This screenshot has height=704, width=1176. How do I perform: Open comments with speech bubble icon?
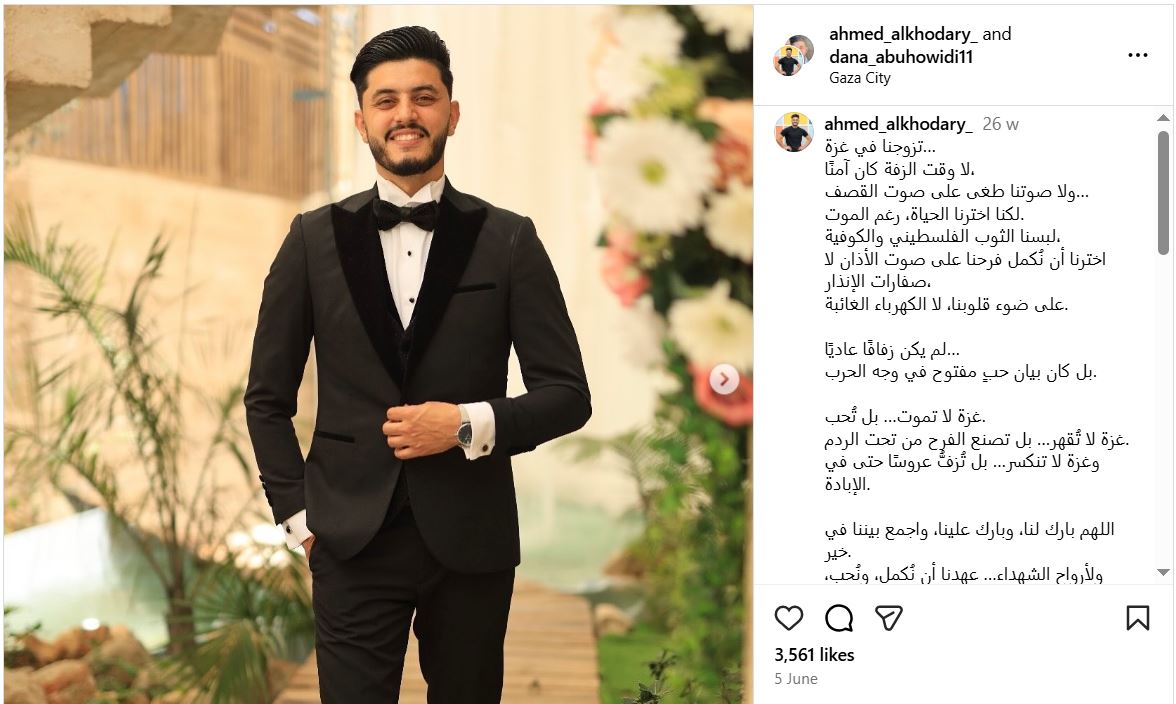coord(838,619)
